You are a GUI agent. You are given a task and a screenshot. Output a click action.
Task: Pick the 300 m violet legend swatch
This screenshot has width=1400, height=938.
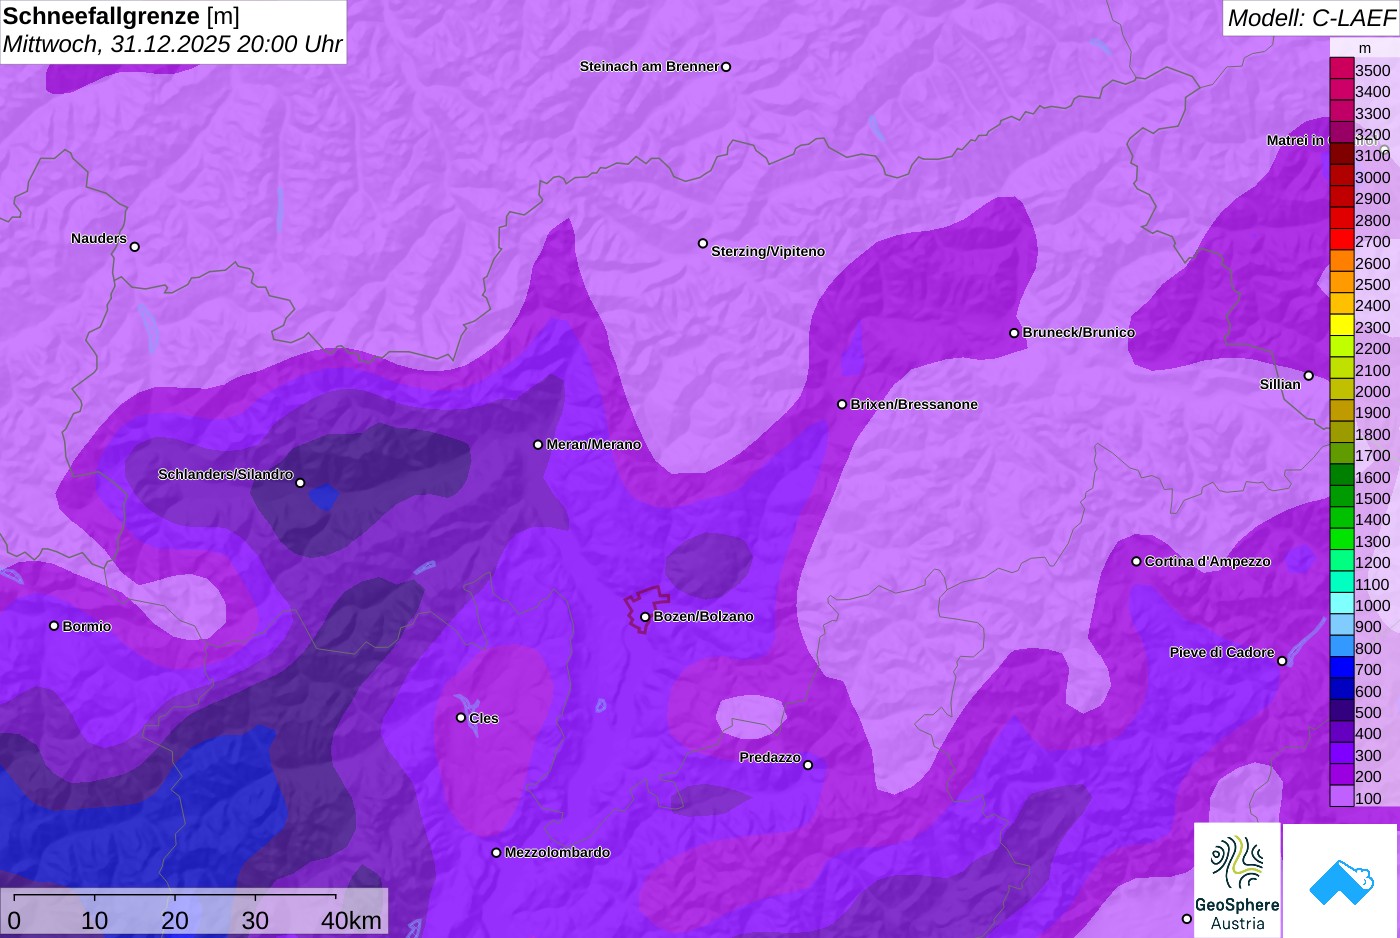[x=1341, y=754]
